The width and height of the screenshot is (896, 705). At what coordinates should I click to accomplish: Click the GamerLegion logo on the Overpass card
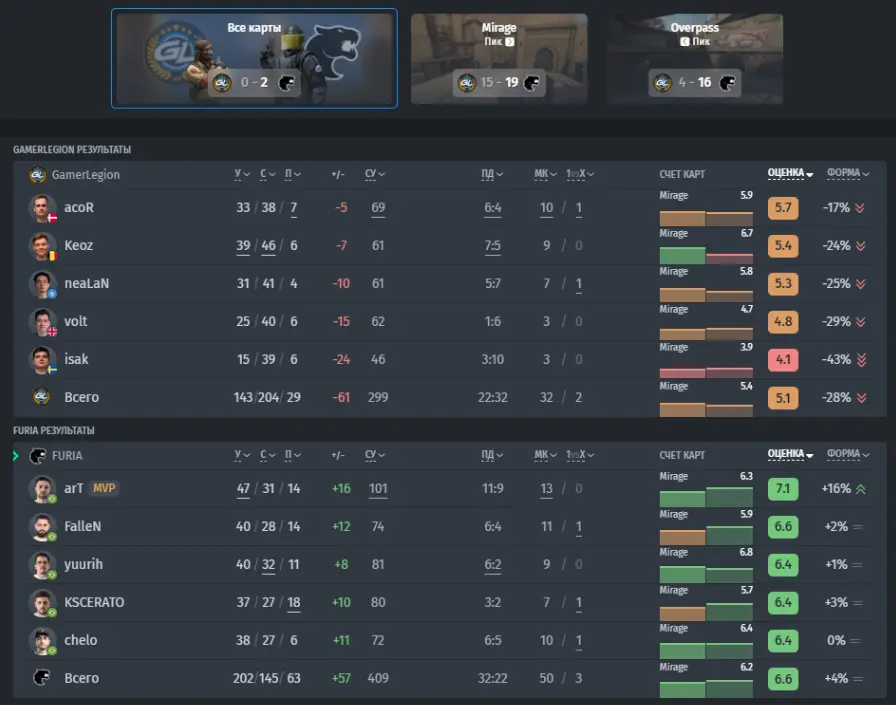click(663, 83)
